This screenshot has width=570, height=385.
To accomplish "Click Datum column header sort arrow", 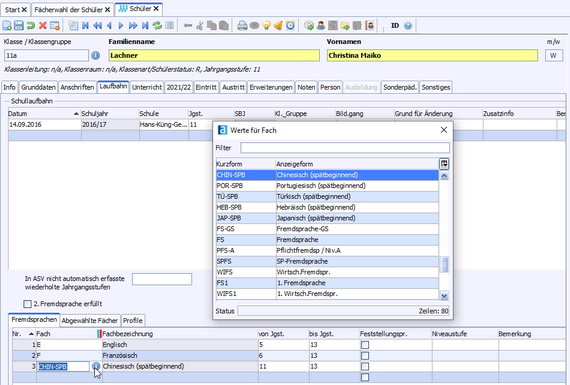I will 76,114.
